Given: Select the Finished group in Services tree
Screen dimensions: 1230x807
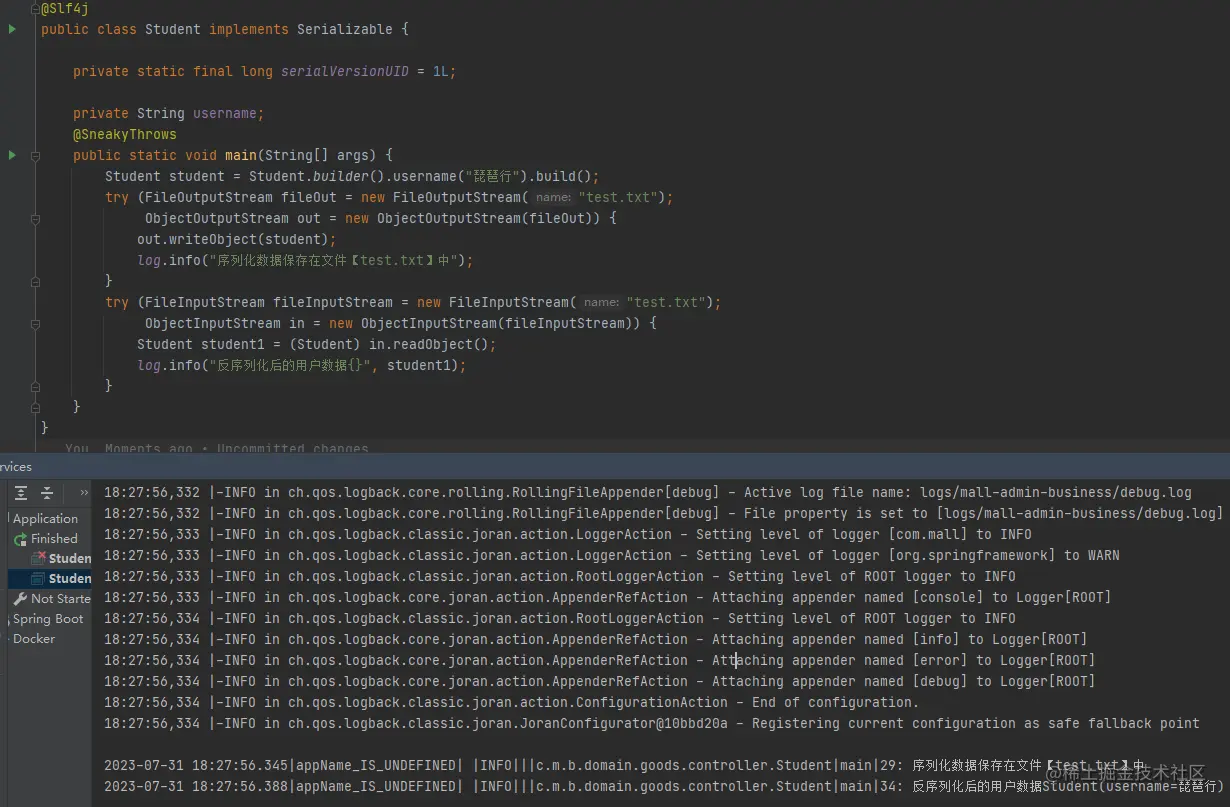Looking at the screenshot, I should (x=54, y=538).
